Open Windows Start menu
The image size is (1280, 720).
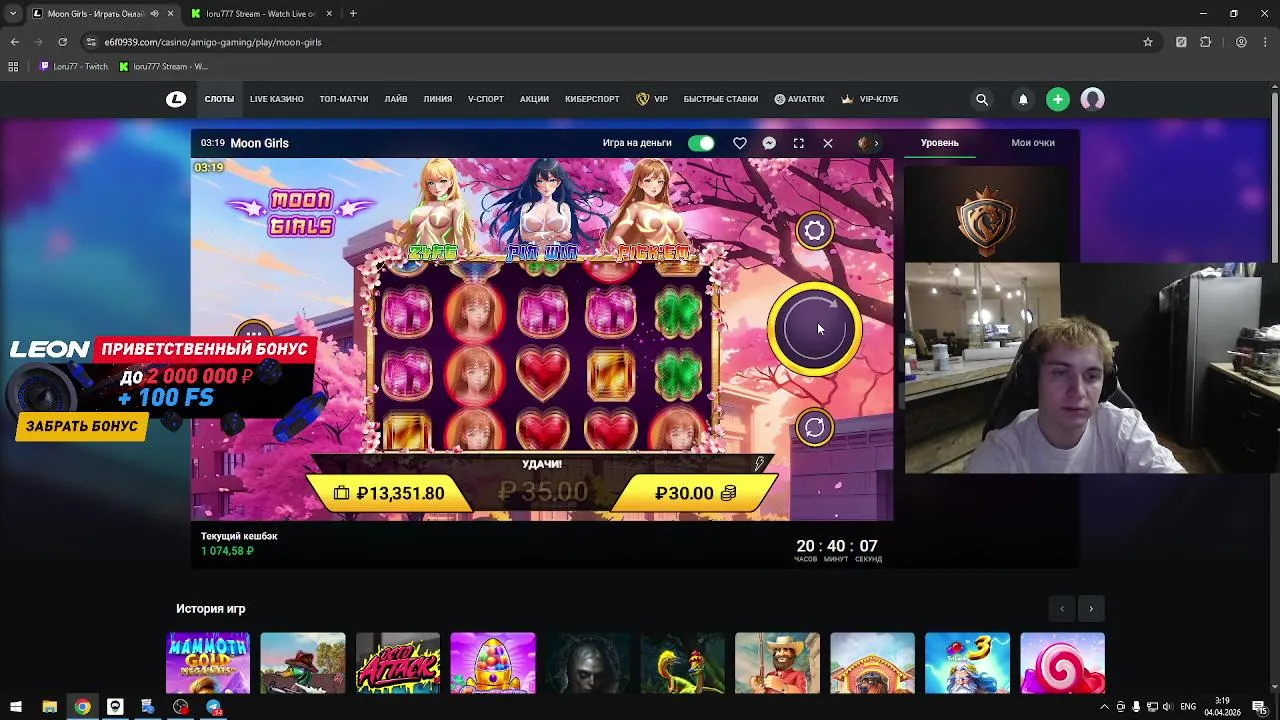[15, 707]
